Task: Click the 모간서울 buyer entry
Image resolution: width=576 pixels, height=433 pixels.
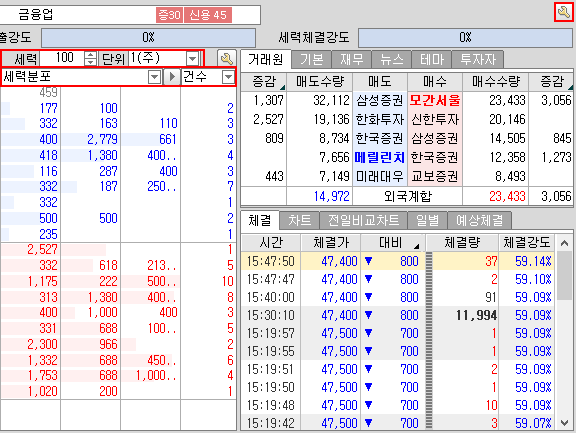Action: tap(435, 100)
